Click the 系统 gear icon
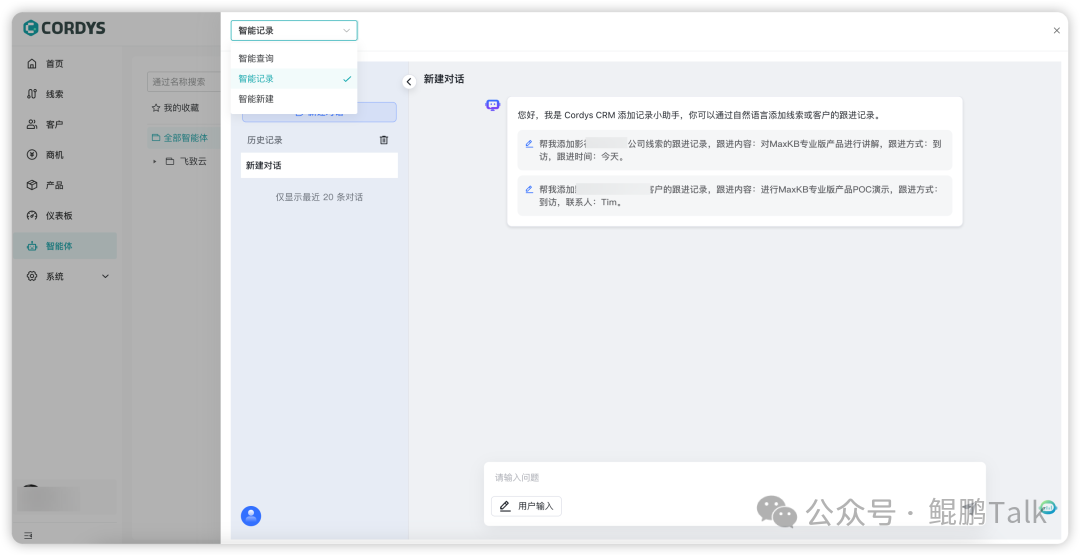Screen dimensions: 1080x555 point(32,276)
